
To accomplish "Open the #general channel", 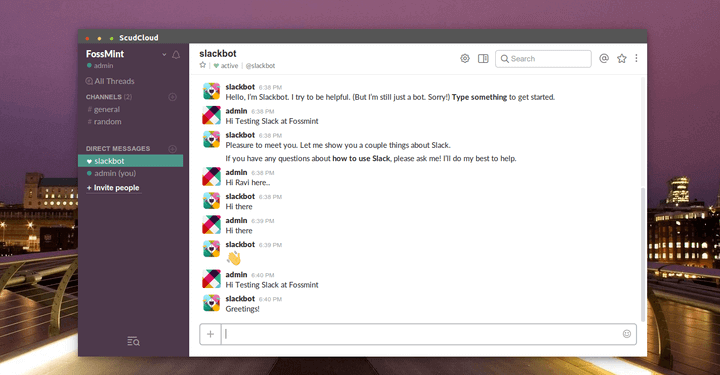I will pyautogui.click(x=104, y=109).
